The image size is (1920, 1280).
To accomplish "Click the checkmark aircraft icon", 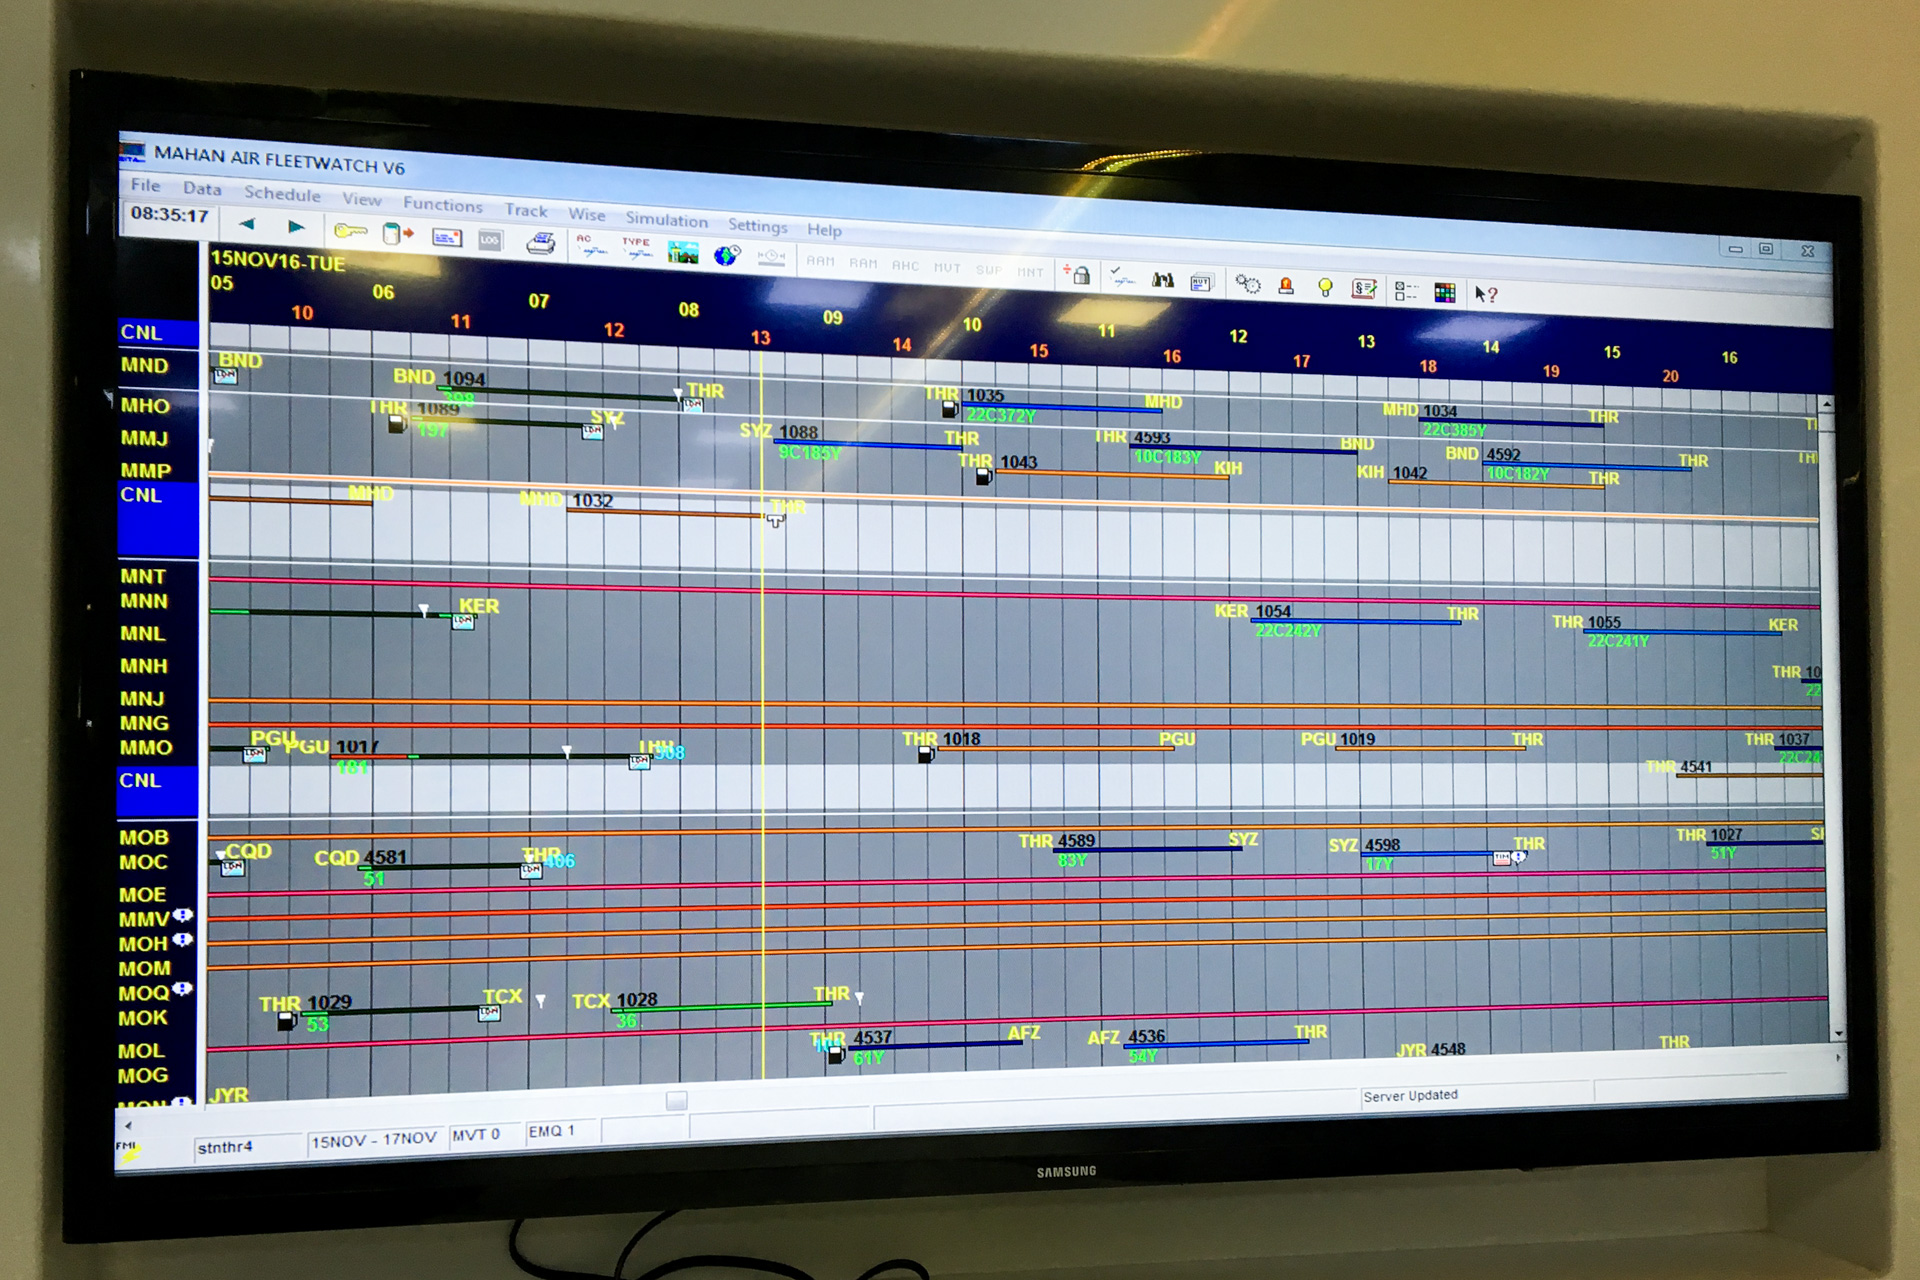I will pyautogui.click(x=1123, y=279).
